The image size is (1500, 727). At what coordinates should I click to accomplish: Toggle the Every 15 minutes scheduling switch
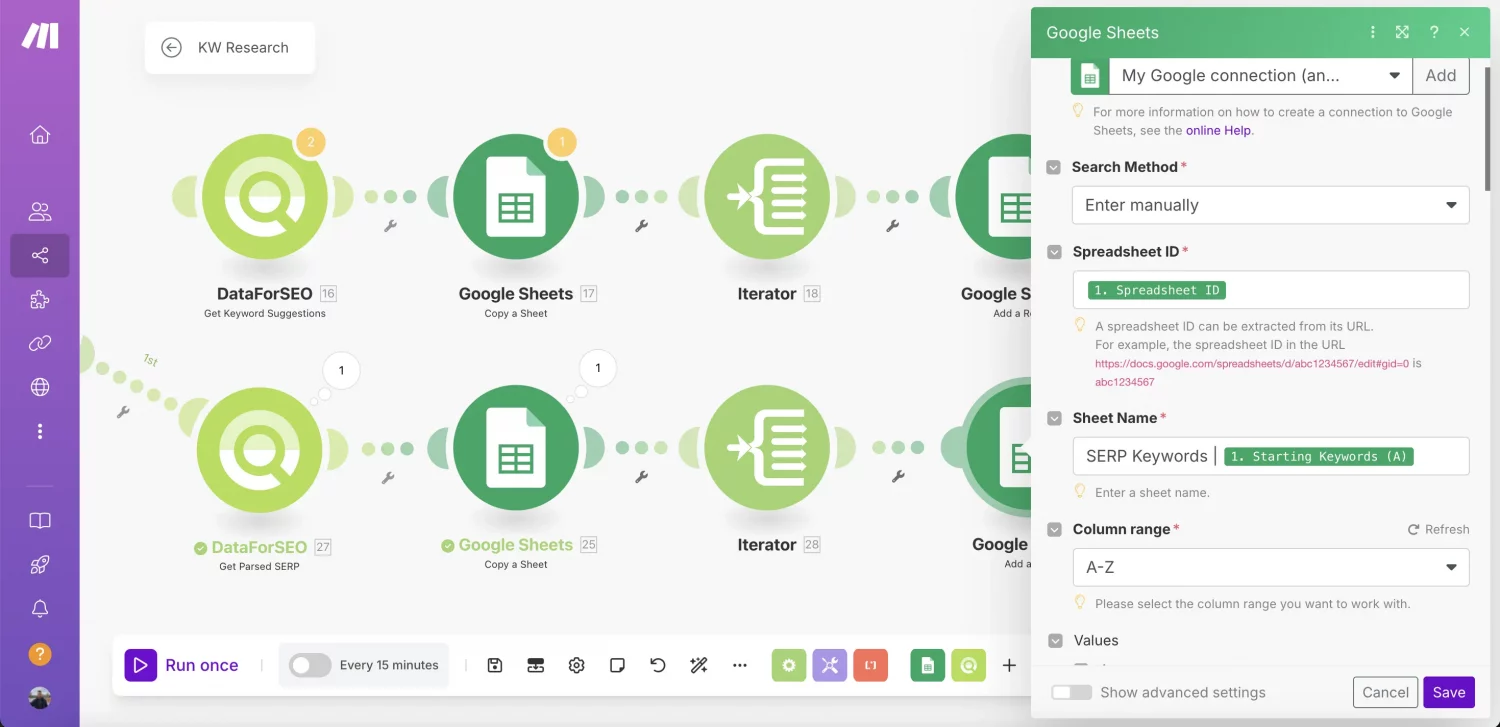[310, 665]
